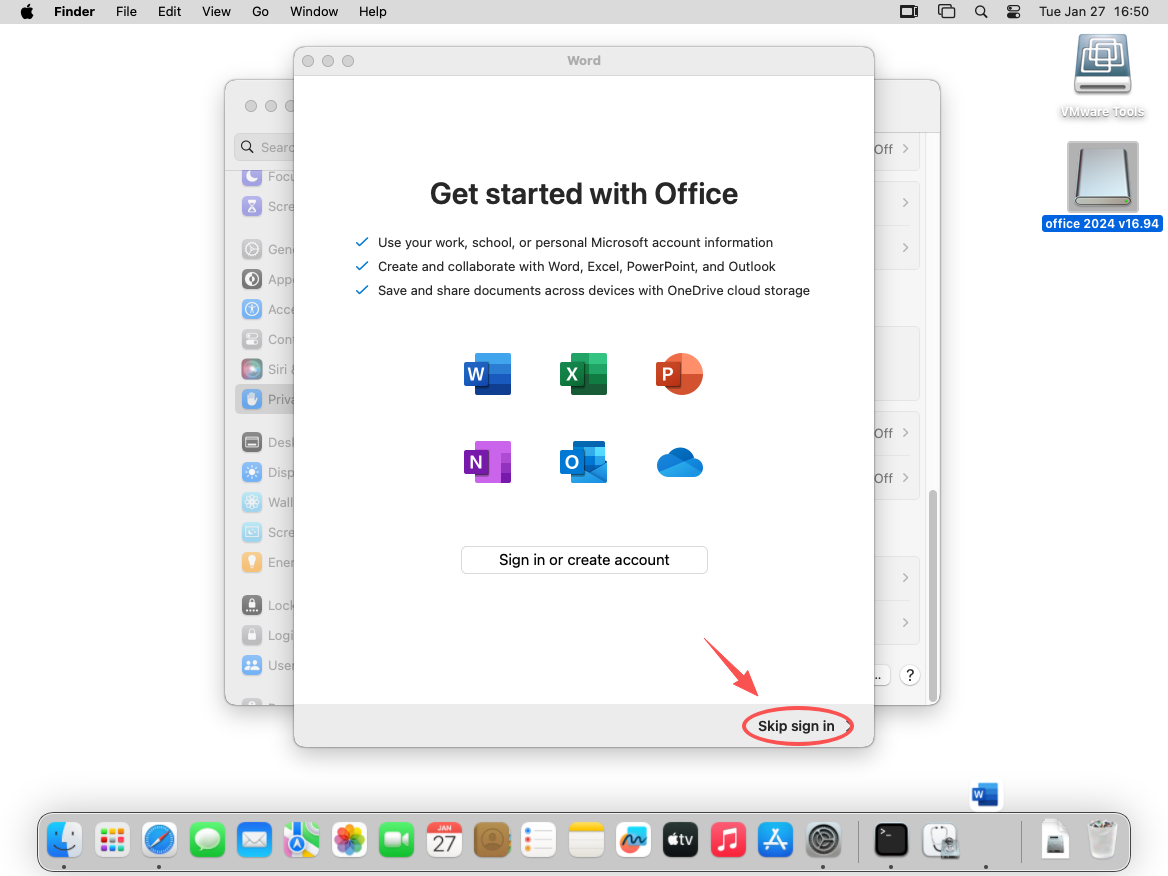Select Privacy item in Settings sidebar
Image resolution: width=1168 pixels, height=876 pixels.
tap(265, 399)
